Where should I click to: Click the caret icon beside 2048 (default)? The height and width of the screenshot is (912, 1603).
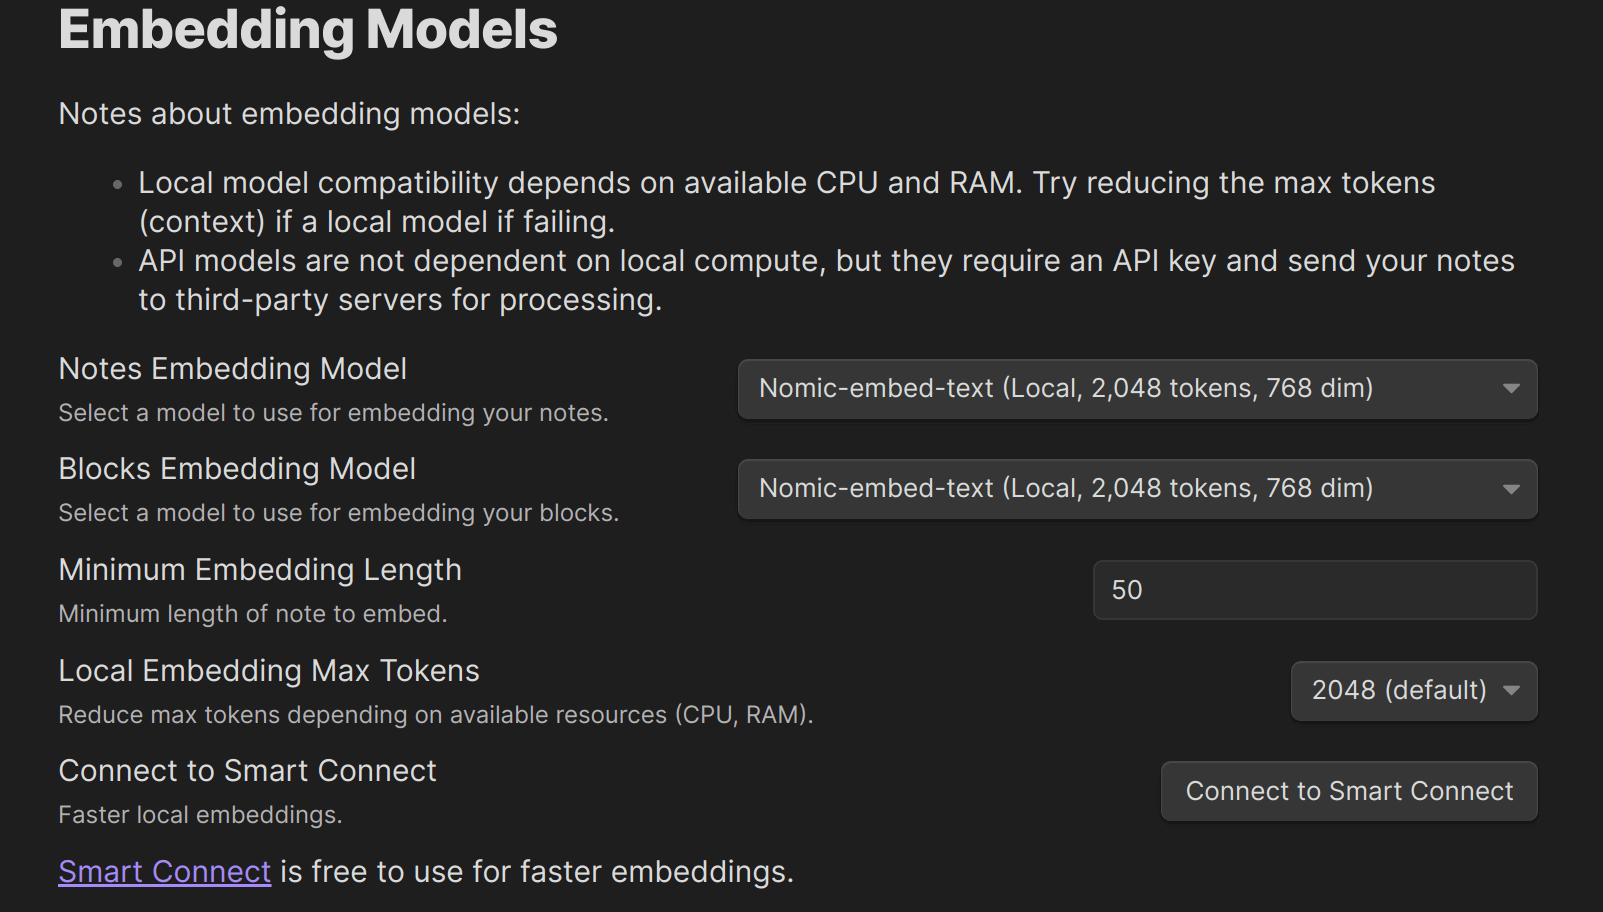[x=1511, y=691]
